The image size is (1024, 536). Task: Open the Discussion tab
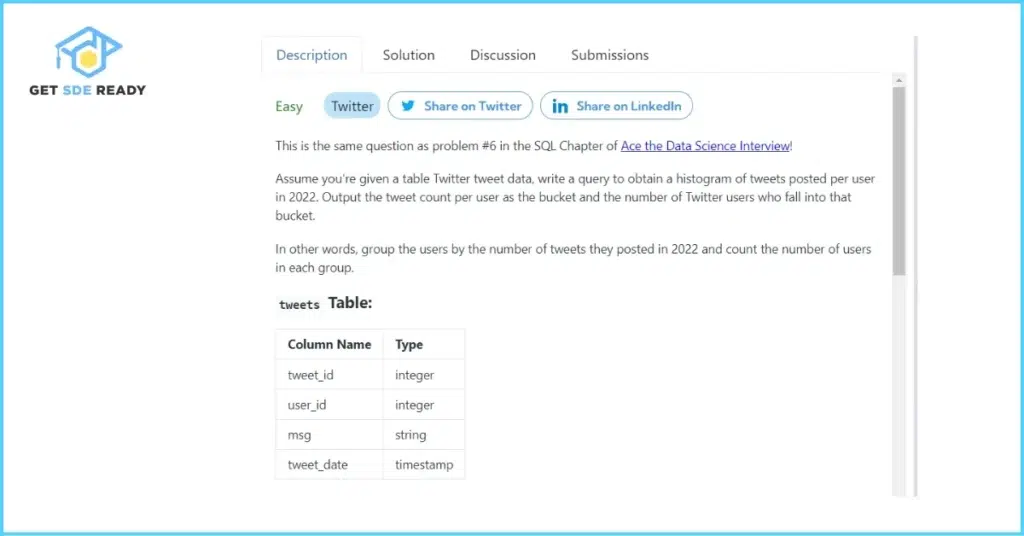tap(503, 55)
